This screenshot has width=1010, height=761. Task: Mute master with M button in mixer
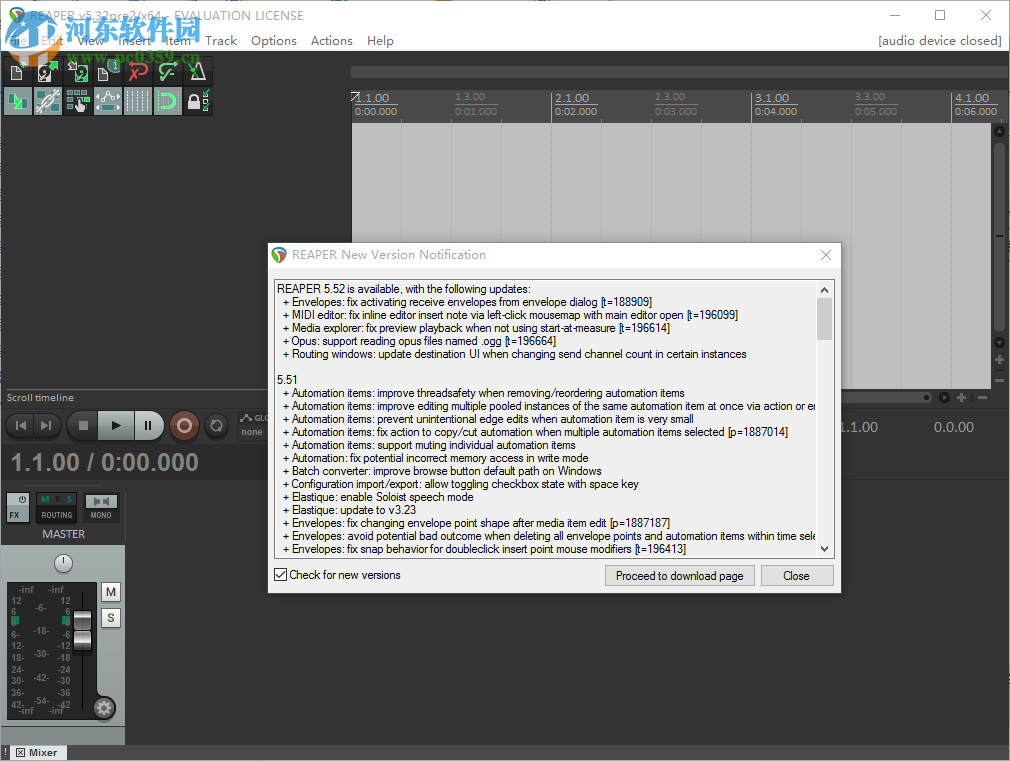[x=111, y=592]
